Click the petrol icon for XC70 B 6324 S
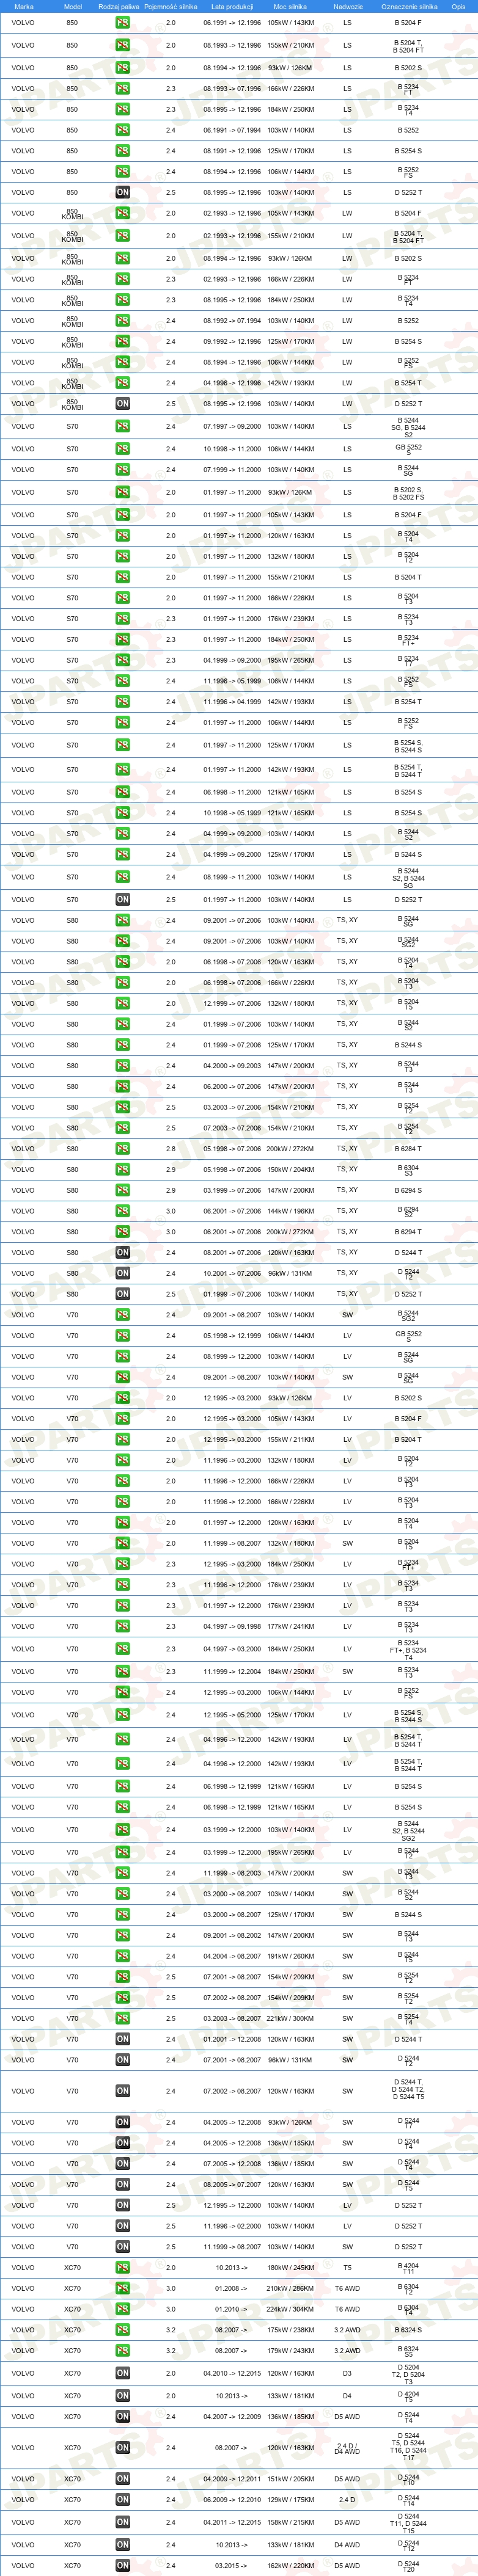478x2576 pixels. click(x=122, y=2329)
